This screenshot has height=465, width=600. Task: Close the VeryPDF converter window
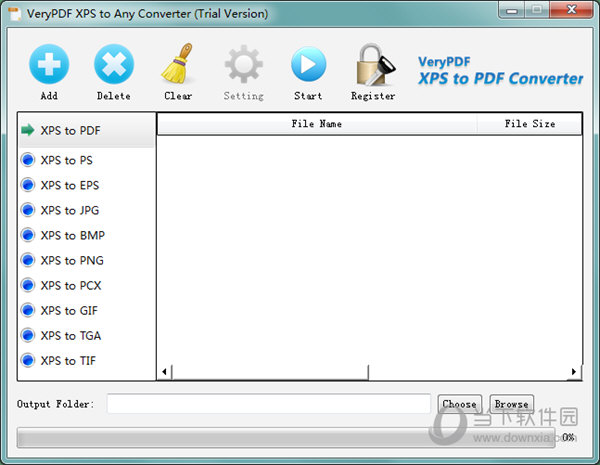click(x=571, y=10)
